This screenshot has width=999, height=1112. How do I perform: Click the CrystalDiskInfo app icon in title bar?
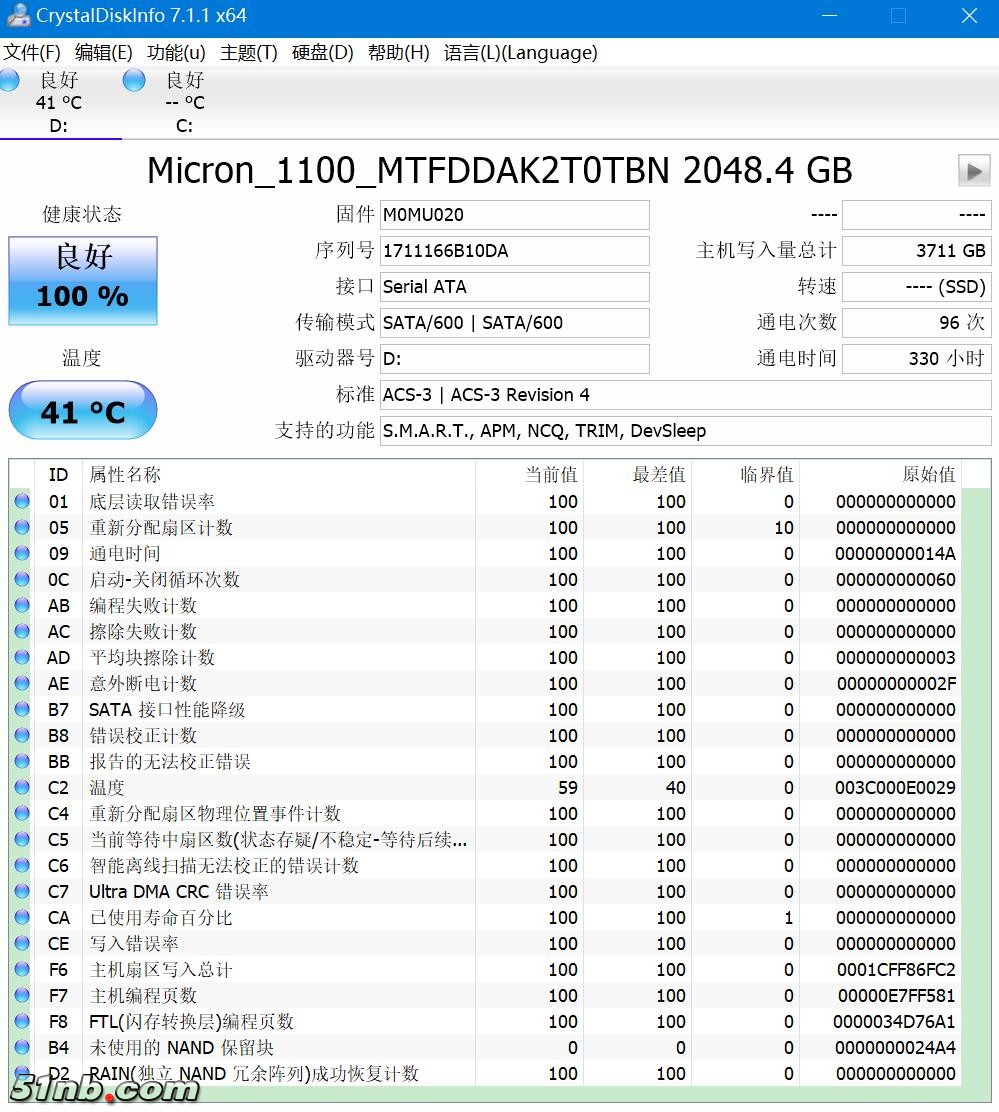[x=17, y=16]
